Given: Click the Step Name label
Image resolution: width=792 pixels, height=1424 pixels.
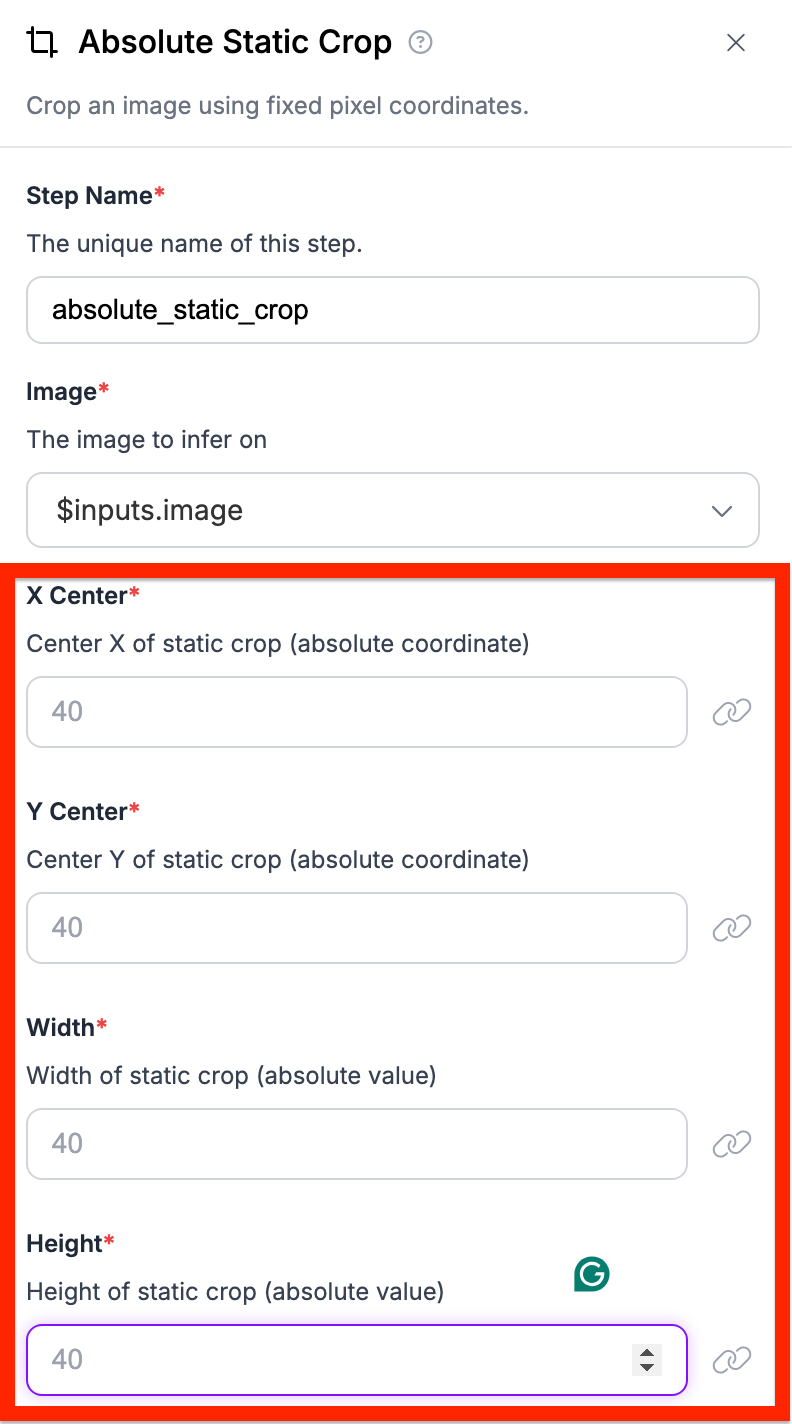Looking at the screenshot, I should coord(89,196).
